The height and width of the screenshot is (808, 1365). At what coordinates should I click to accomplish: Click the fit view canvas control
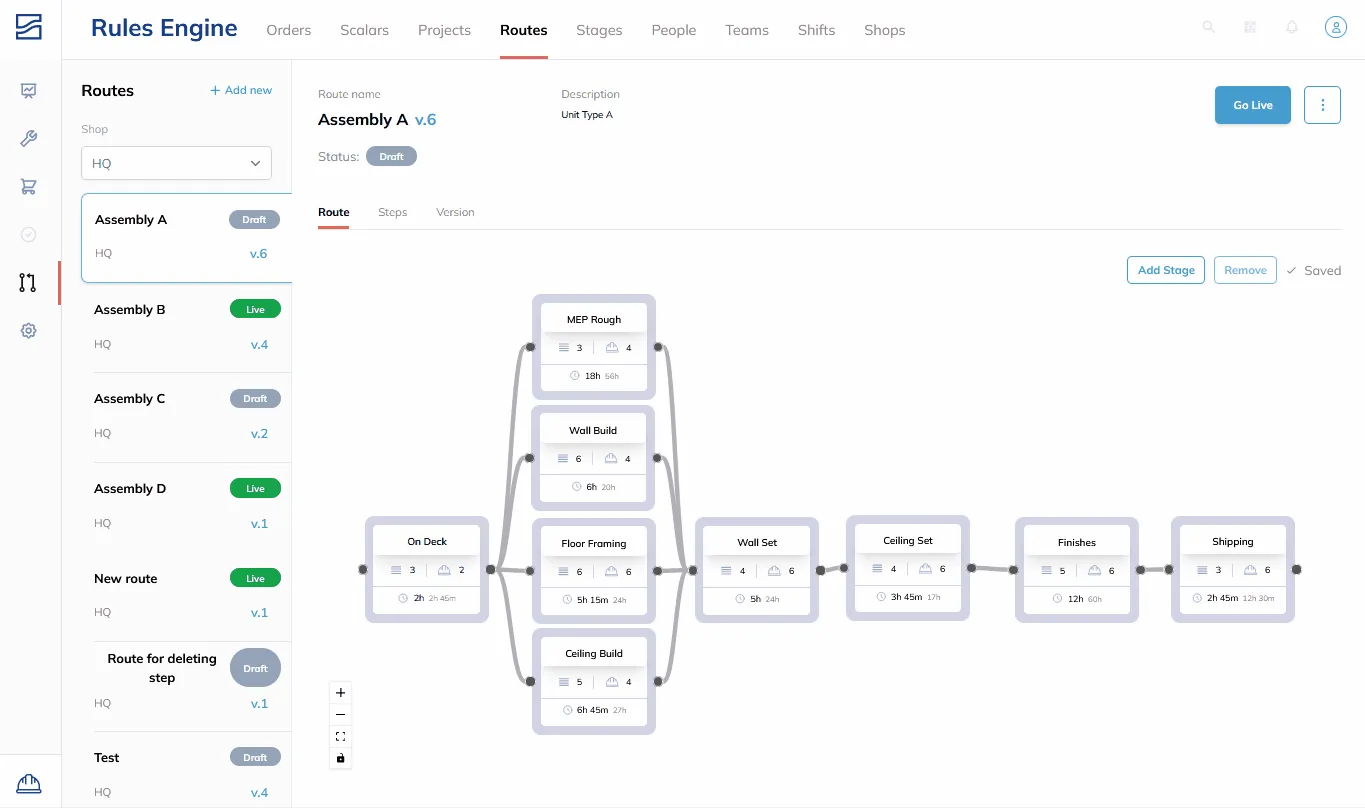pos(340,736)
